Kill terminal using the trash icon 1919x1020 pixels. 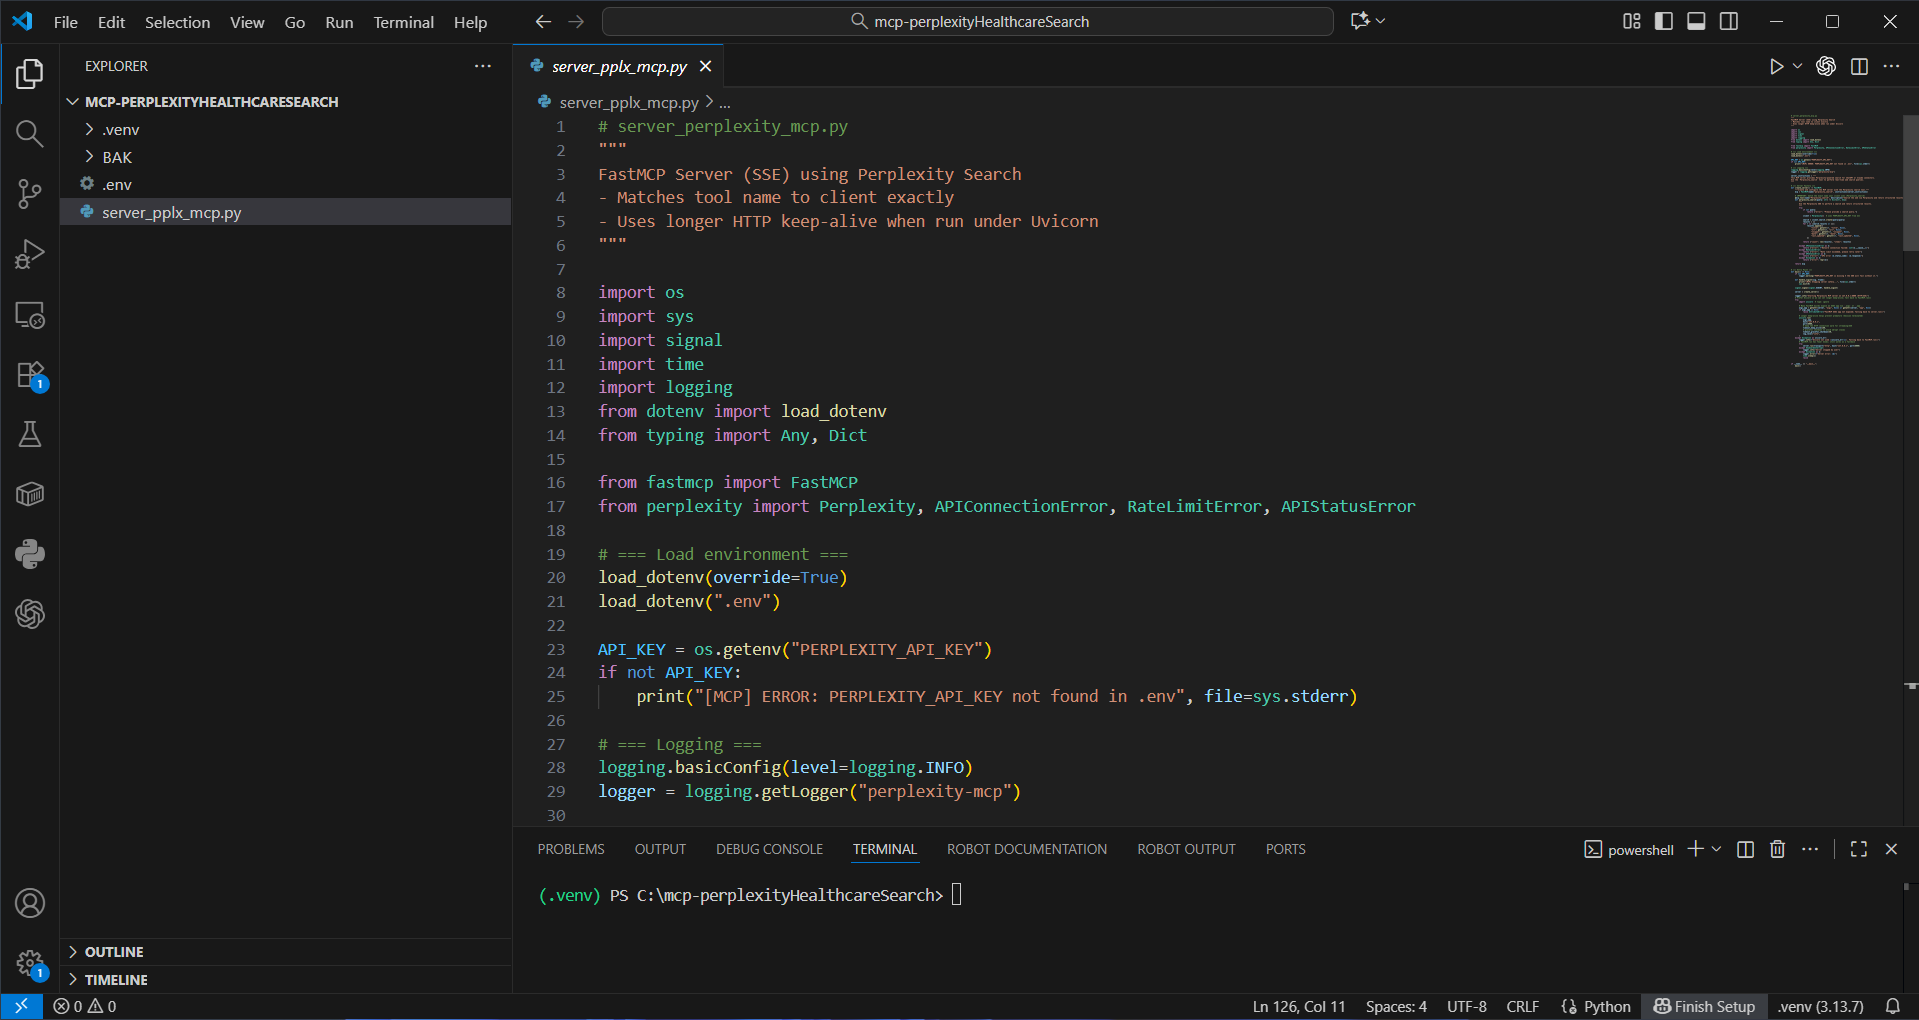click(1777, 849)
